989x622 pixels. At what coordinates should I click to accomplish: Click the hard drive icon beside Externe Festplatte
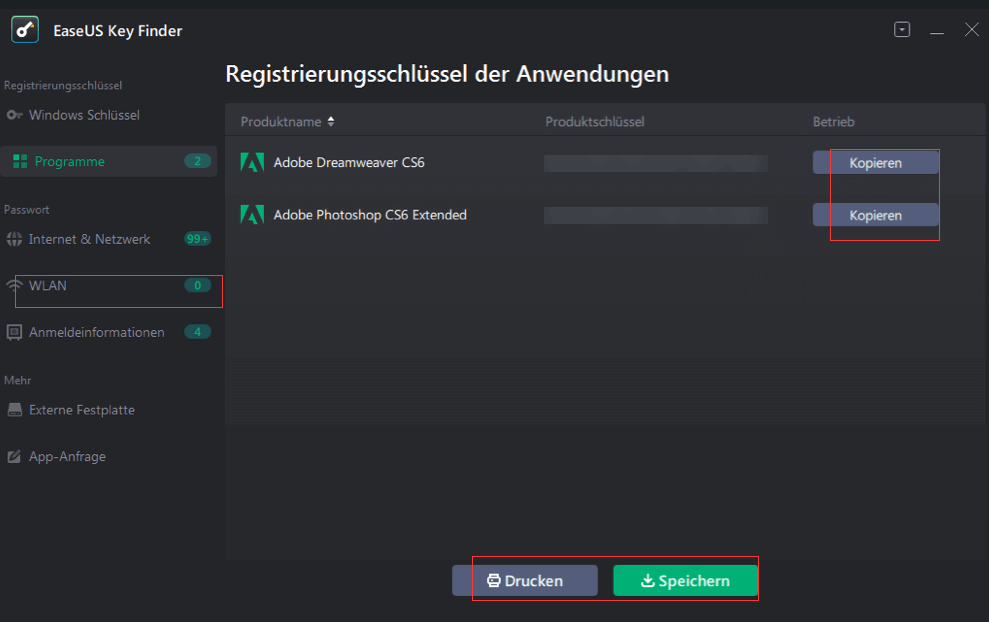[14, 410]
